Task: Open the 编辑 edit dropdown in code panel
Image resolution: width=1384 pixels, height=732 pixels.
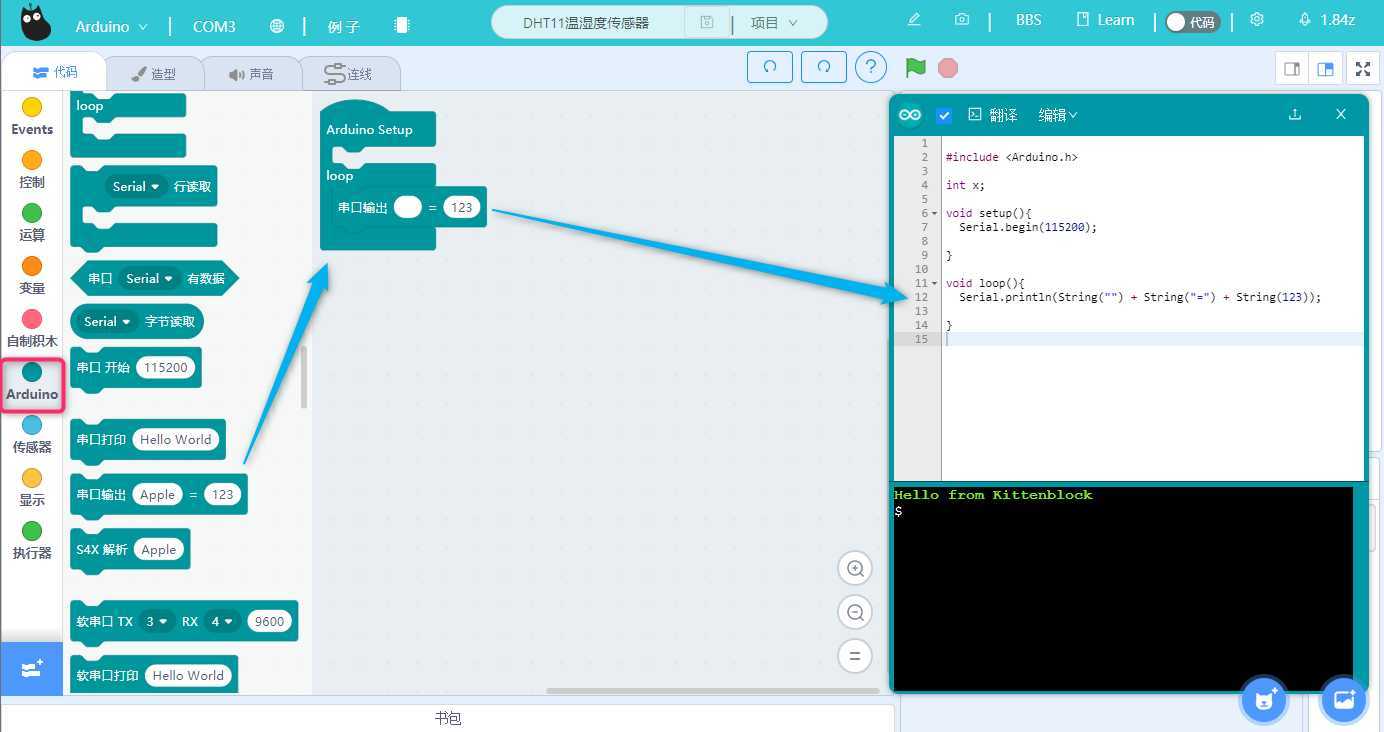Action: click(x=1058, y=115)
